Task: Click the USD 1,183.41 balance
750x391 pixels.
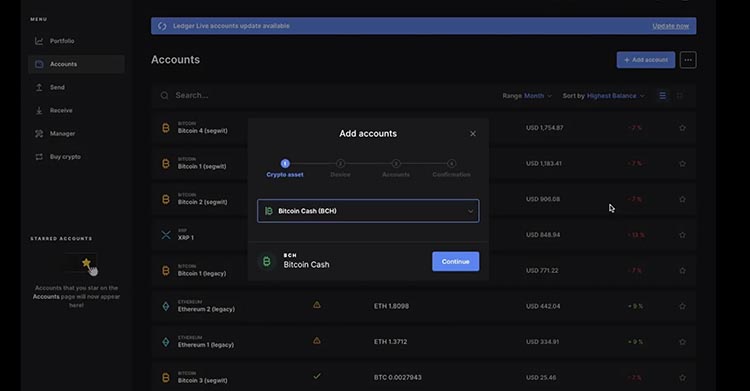Action: (x=544, y=164)
